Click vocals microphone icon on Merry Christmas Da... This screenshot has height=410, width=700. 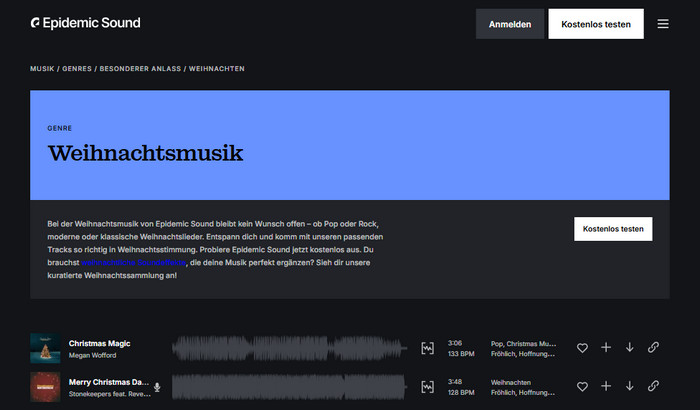click(x=157, y=387)
